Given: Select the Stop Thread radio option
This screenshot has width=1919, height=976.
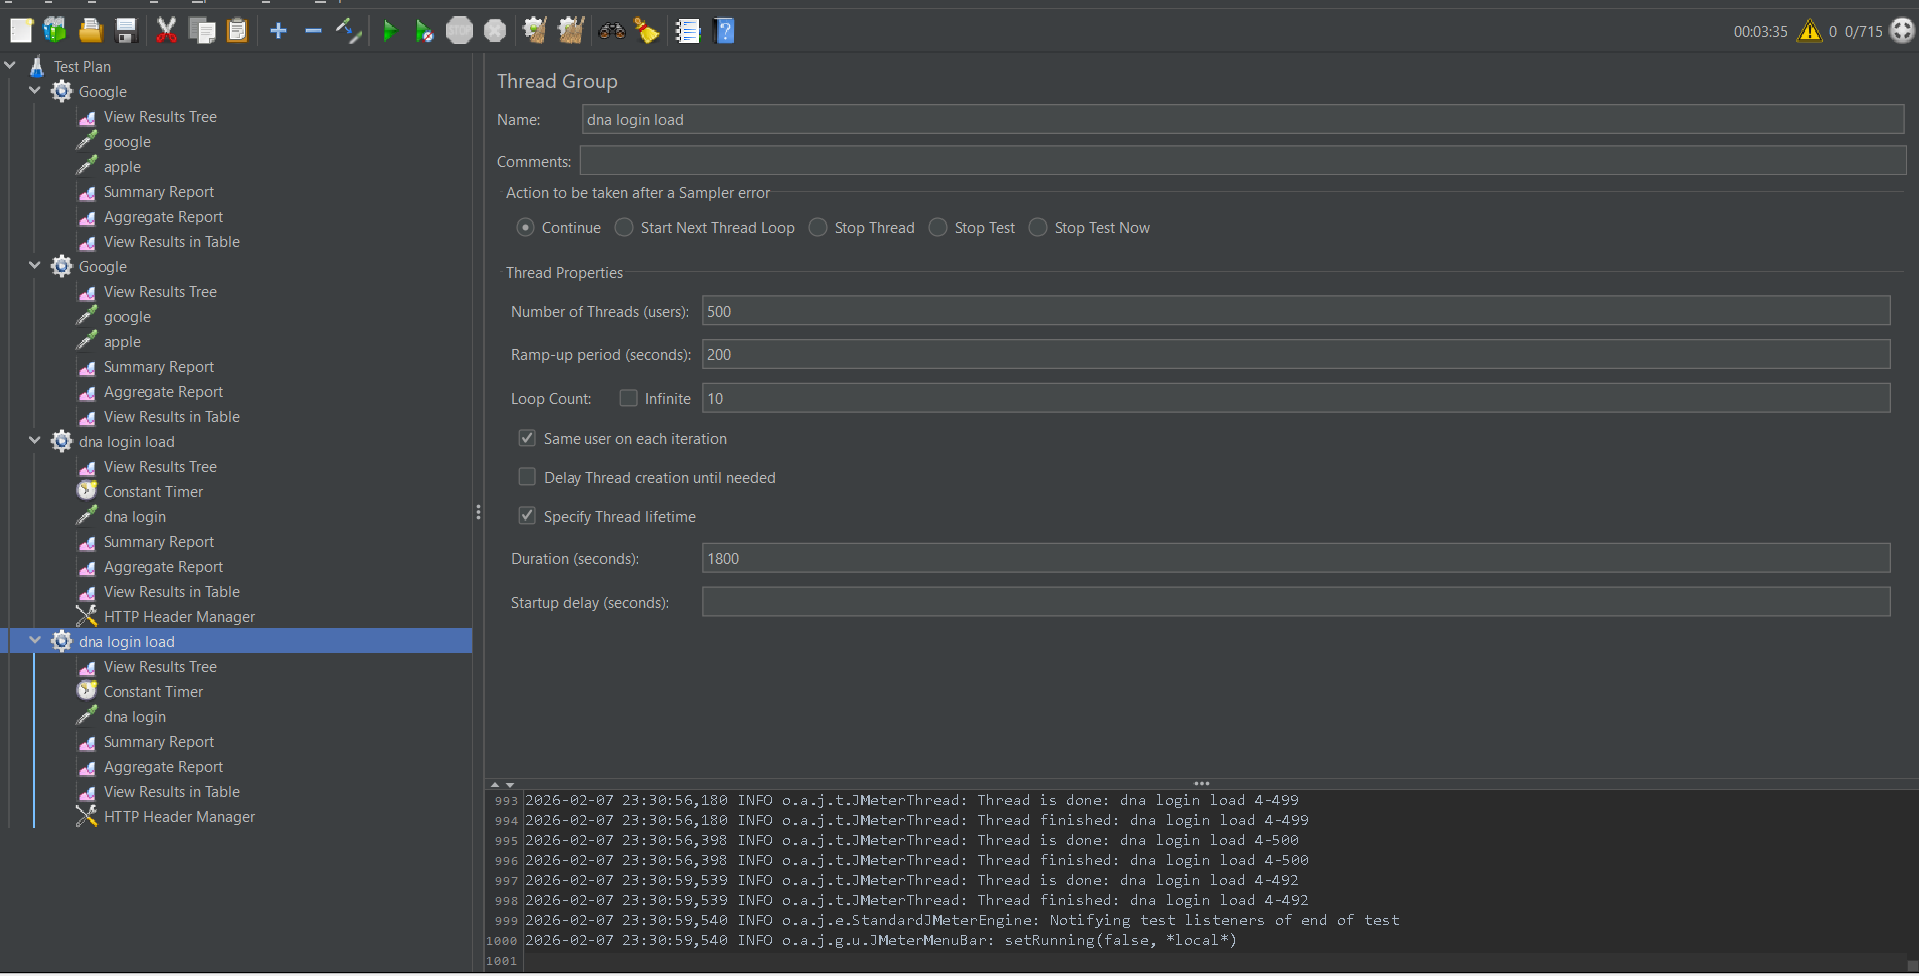Looking at the screenshot, I should click(x=818, y=228).
